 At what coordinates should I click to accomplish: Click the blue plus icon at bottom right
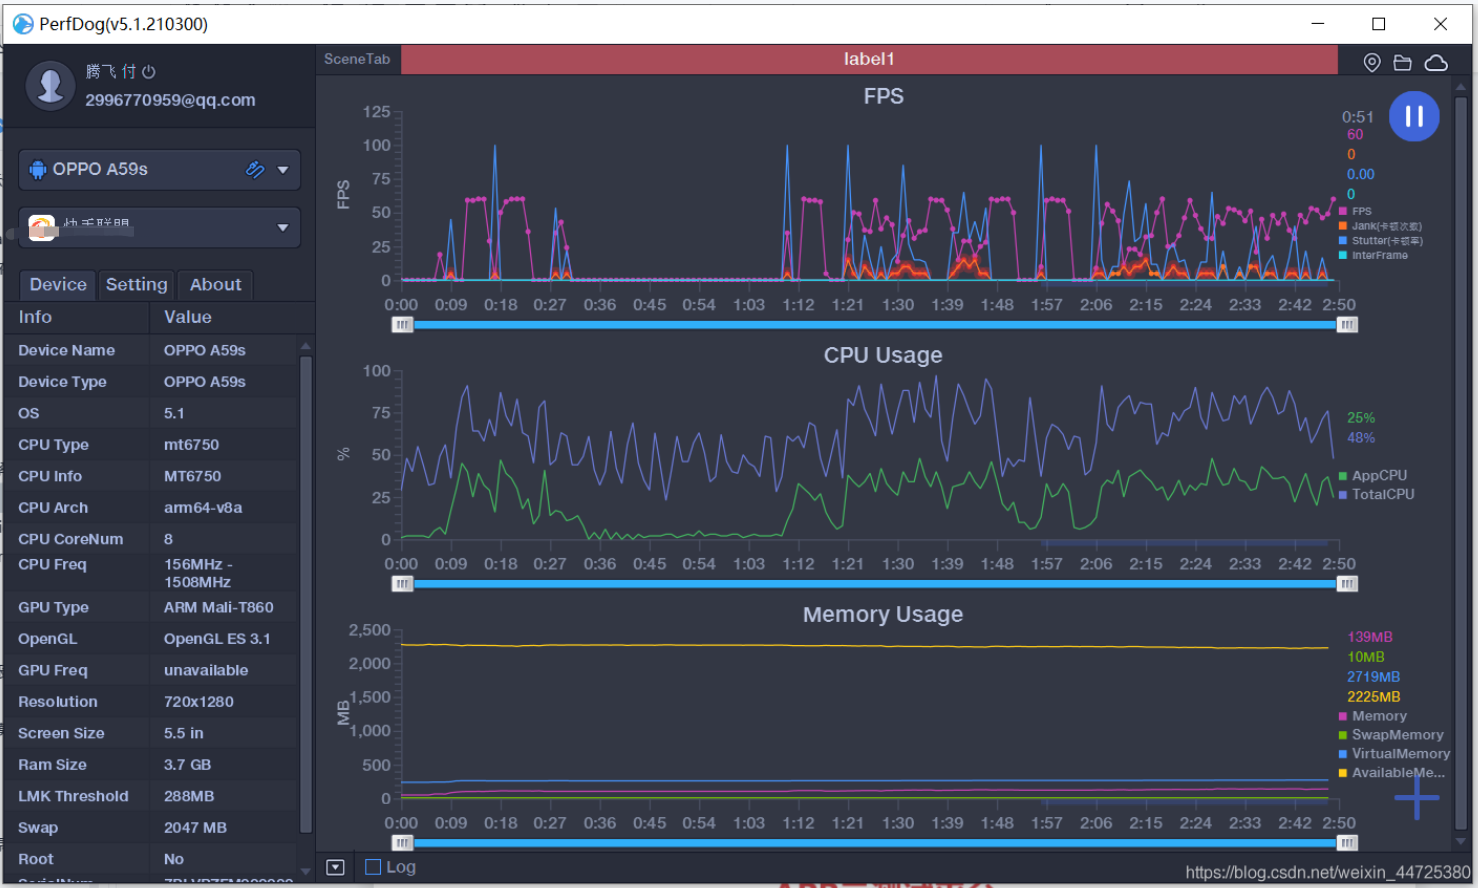coord(1417,797)
